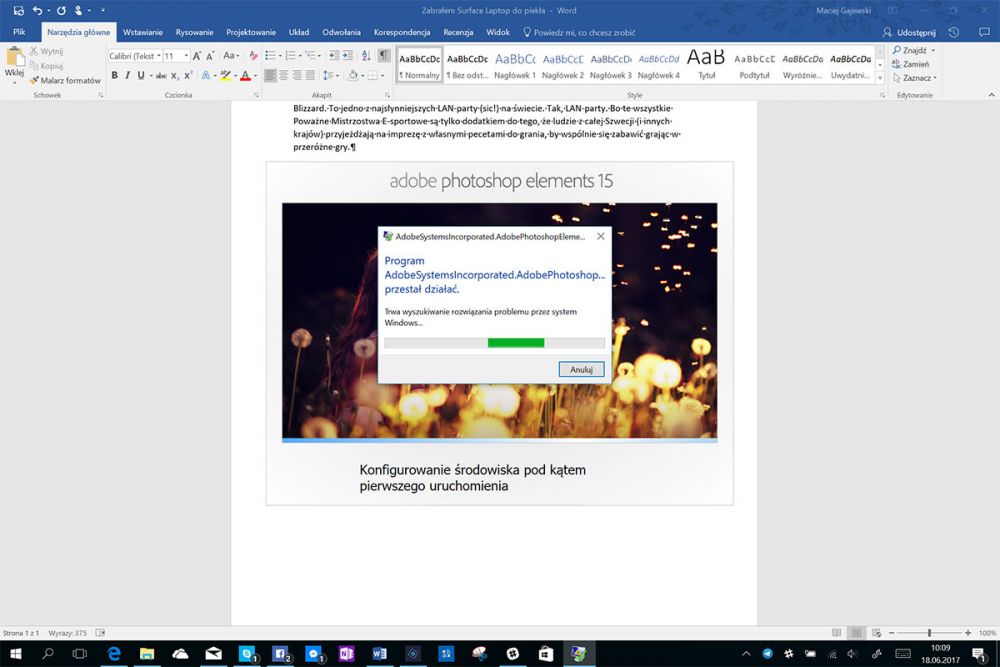Apply strikethrough with the abc icon
The image size is (1000, 667).
[x=161, y=75]
